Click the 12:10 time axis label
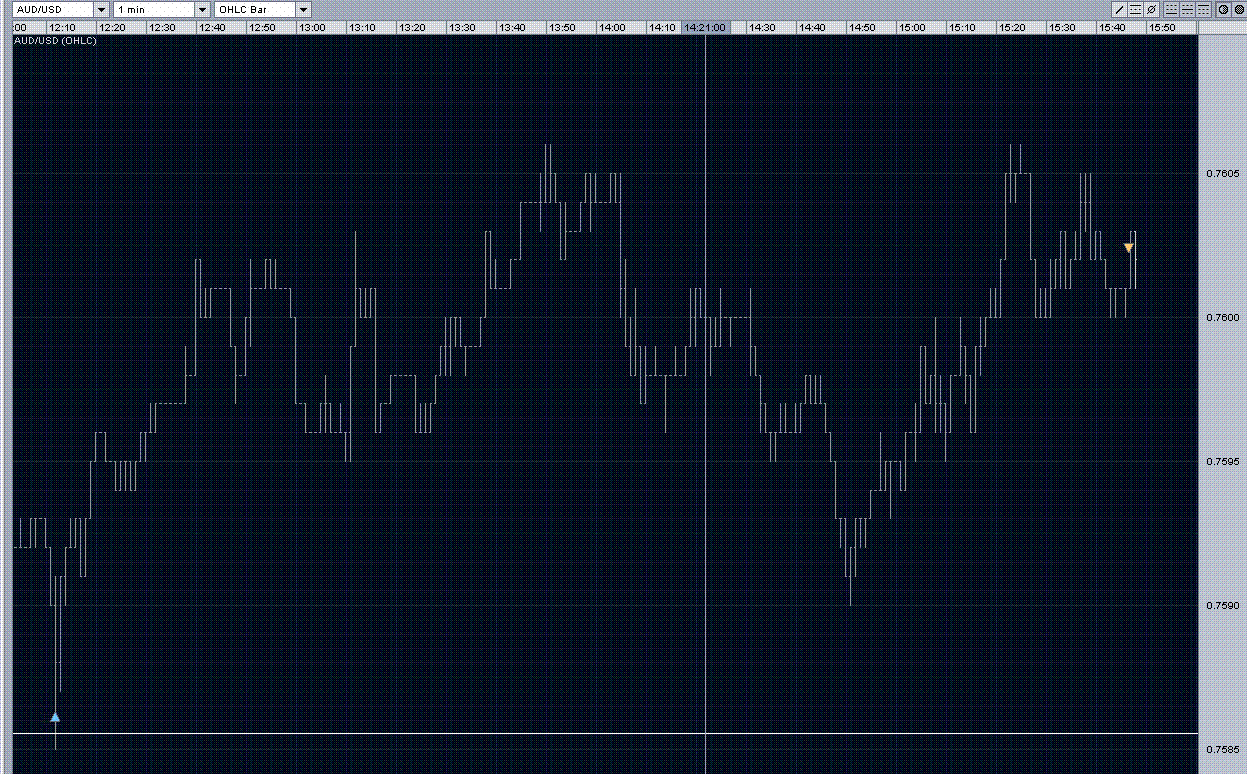The image size is (1247, 774). 62,28
